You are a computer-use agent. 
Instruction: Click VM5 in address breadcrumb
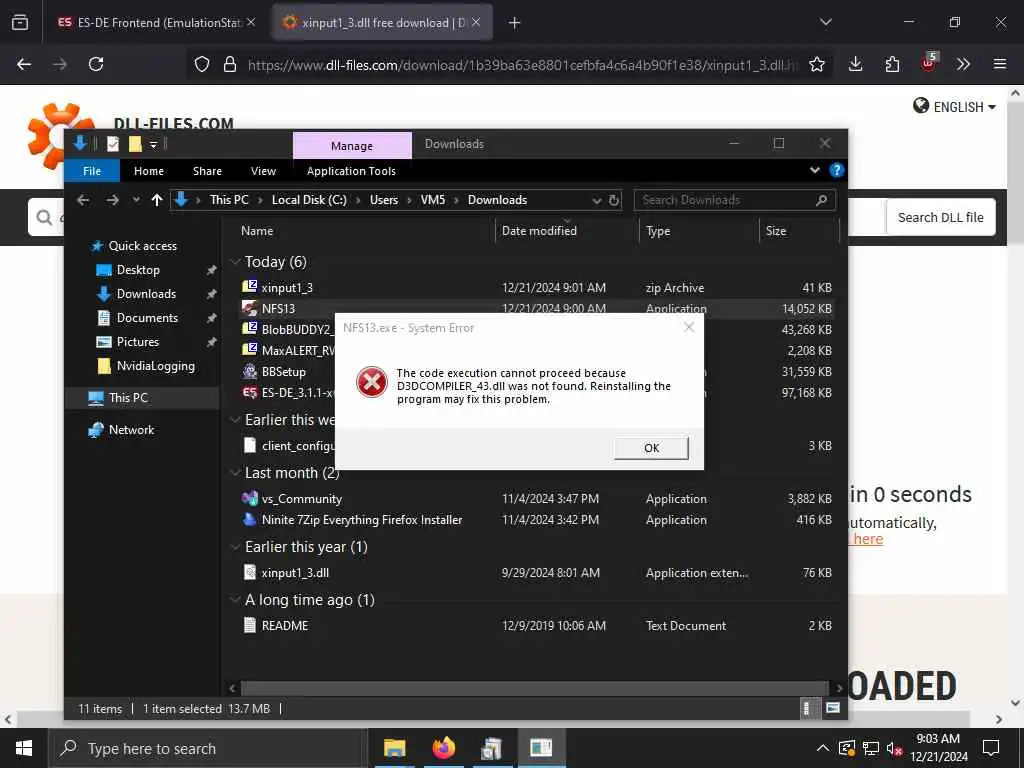coord(432,200)
